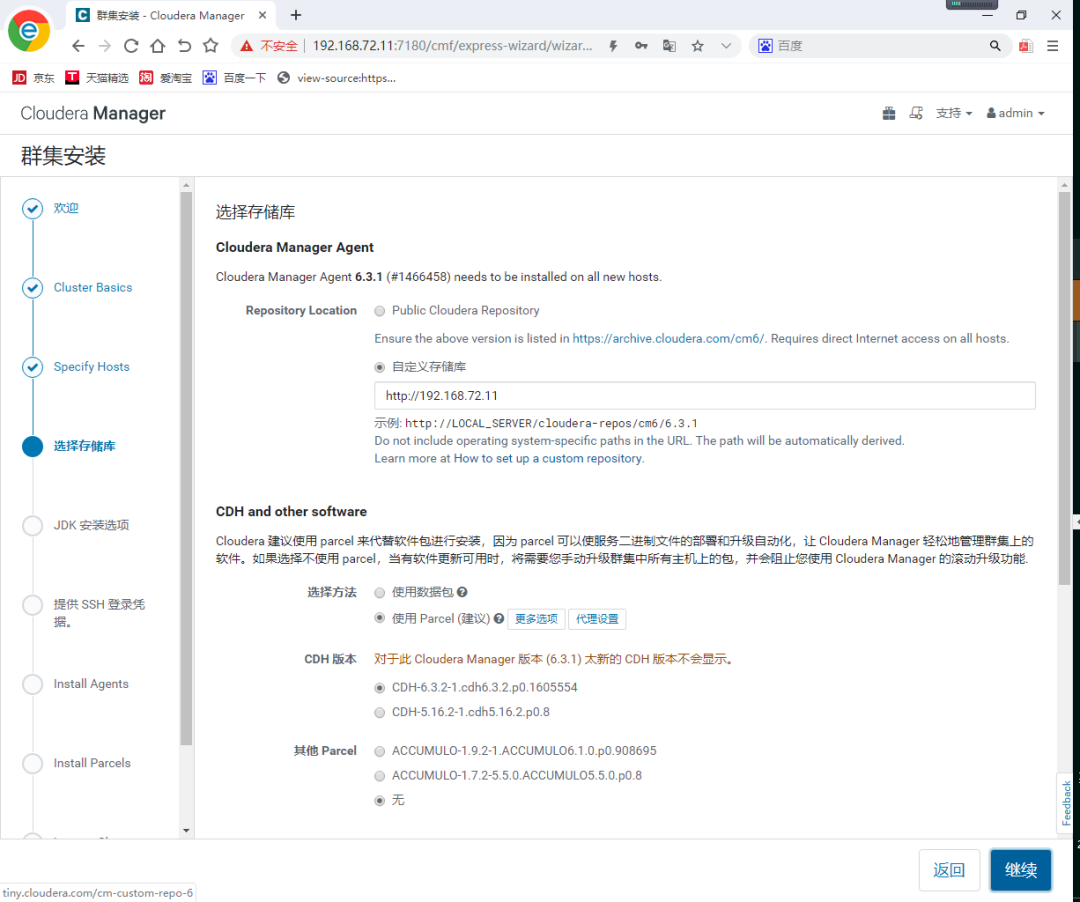This screenshot has height=902, width=1080.
Task: Click the insecure connection warning triangle
Action: click(x=247, y=46)
